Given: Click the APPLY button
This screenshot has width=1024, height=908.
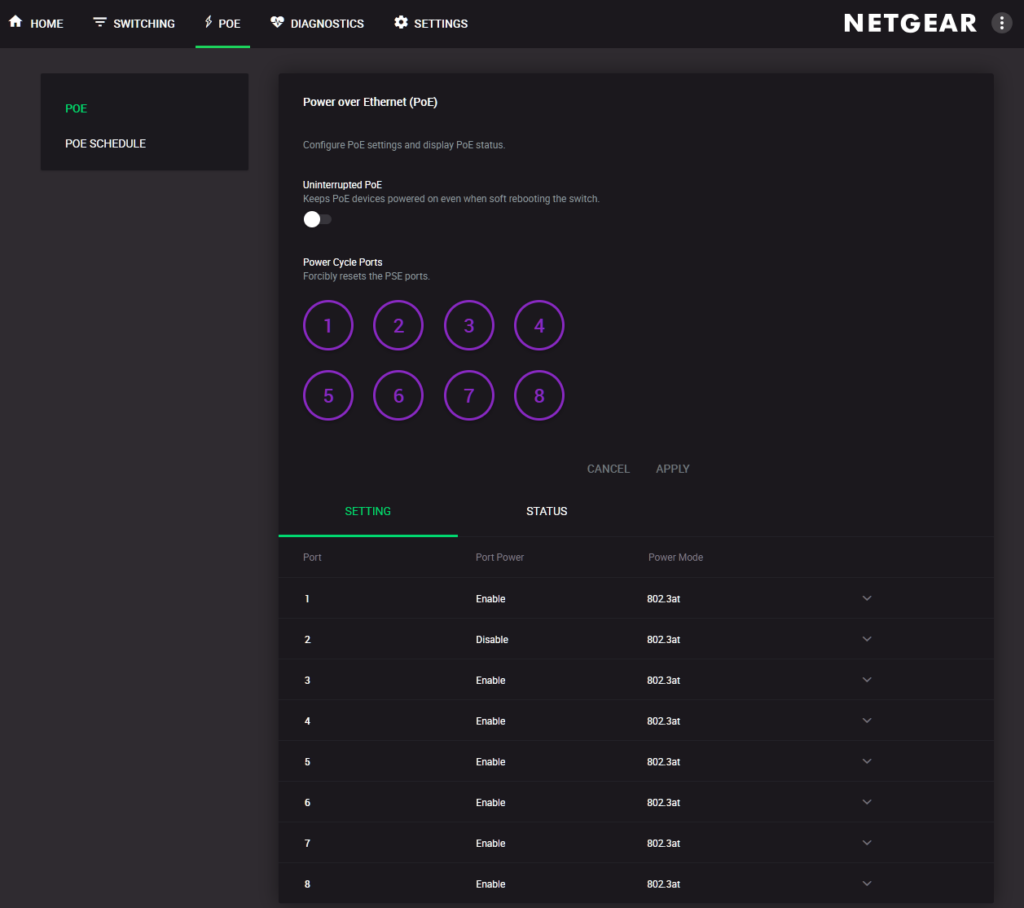Looking at the screenshot, I should 672,469.
